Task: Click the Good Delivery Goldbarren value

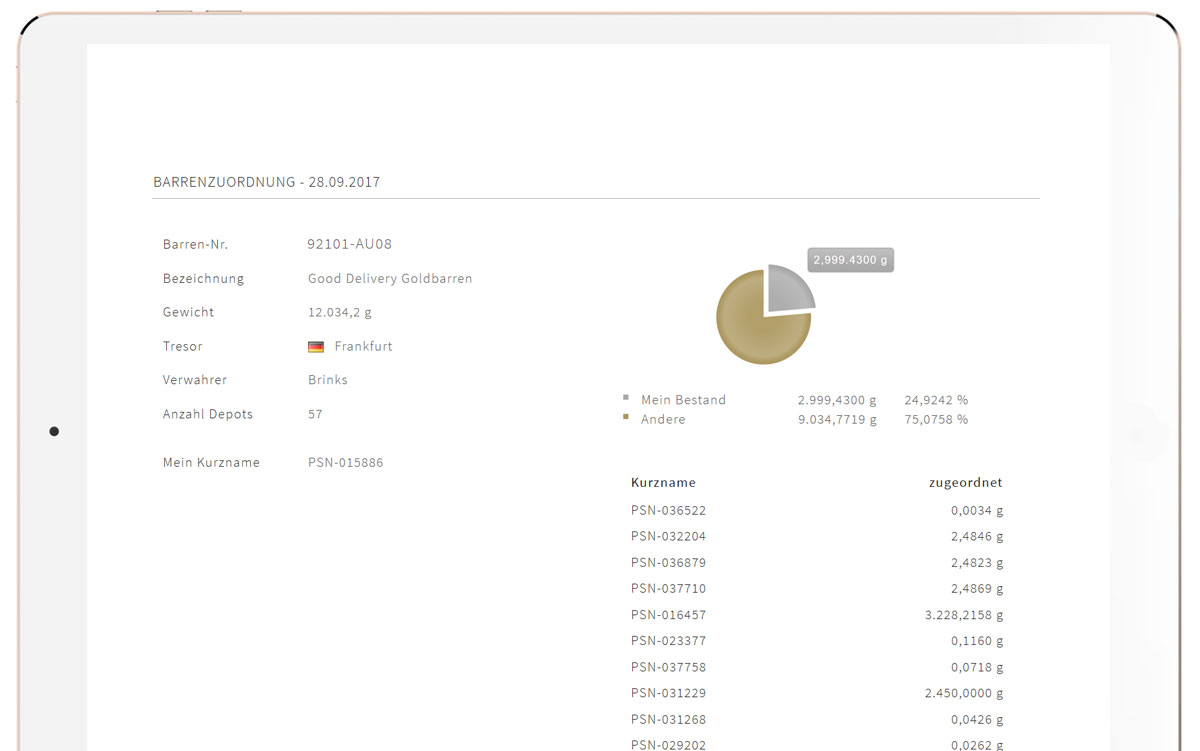Action: (x=390, y=279)
